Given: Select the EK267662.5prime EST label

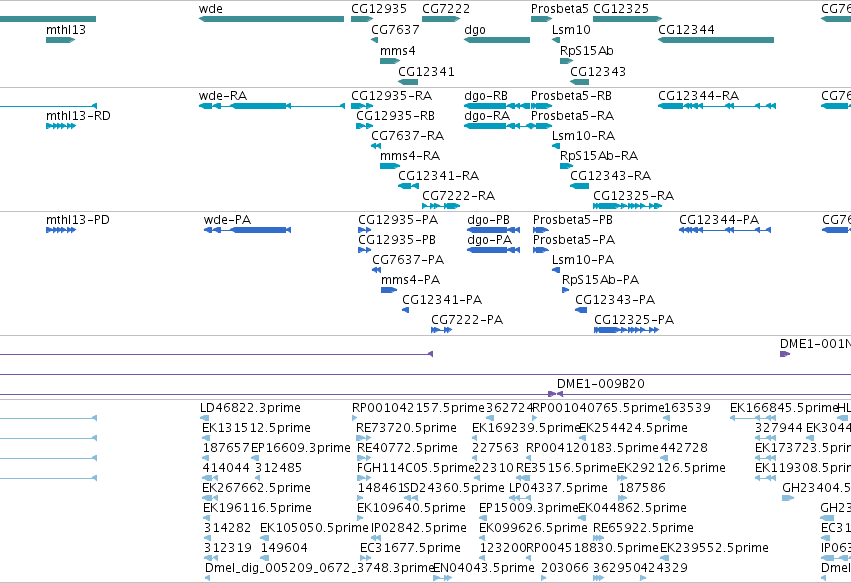Looking at the screenshot, I should point(256,488).
